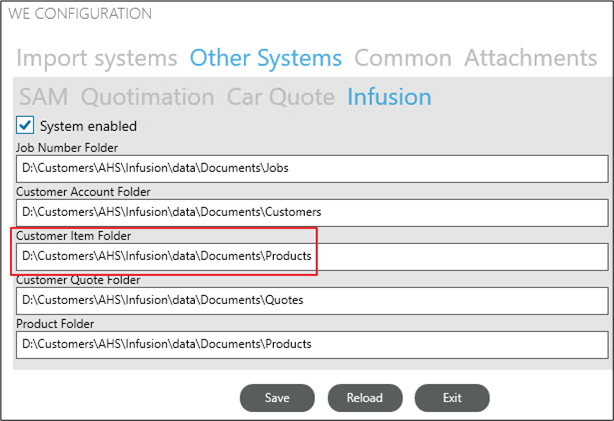
Task: Switch to the Import systems tab
Action: coord(97,58)
